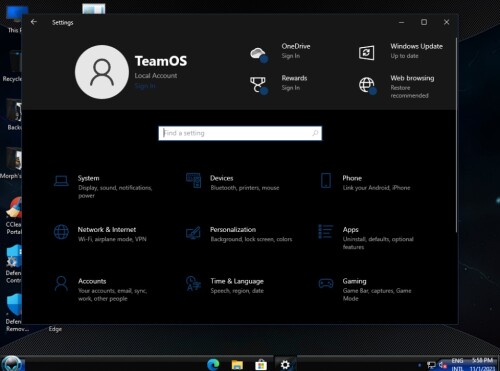Open the Phone icon
This screenshot has height=371, width=500.
tap(326, 181)
